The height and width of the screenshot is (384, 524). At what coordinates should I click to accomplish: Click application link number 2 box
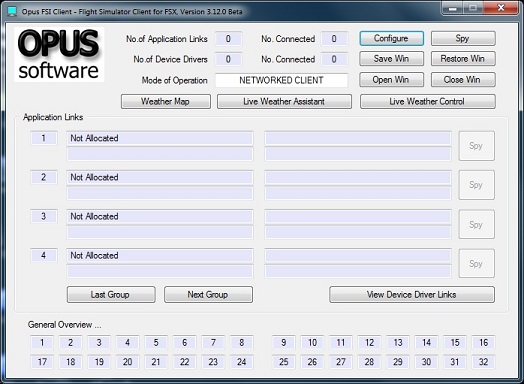pyautogui.click(x=44, y=177)
